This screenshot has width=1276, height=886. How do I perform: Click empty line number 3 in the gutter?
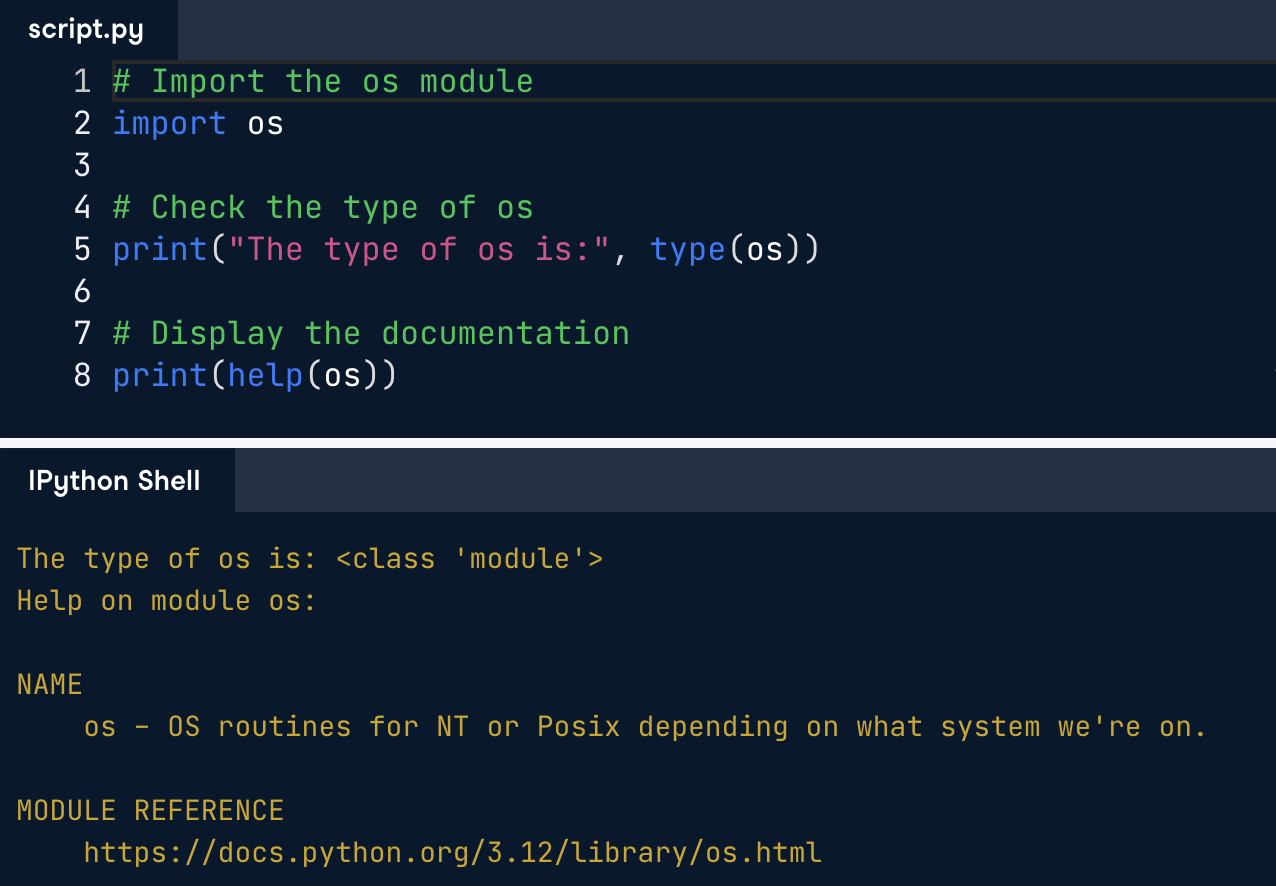pos(82,165)
